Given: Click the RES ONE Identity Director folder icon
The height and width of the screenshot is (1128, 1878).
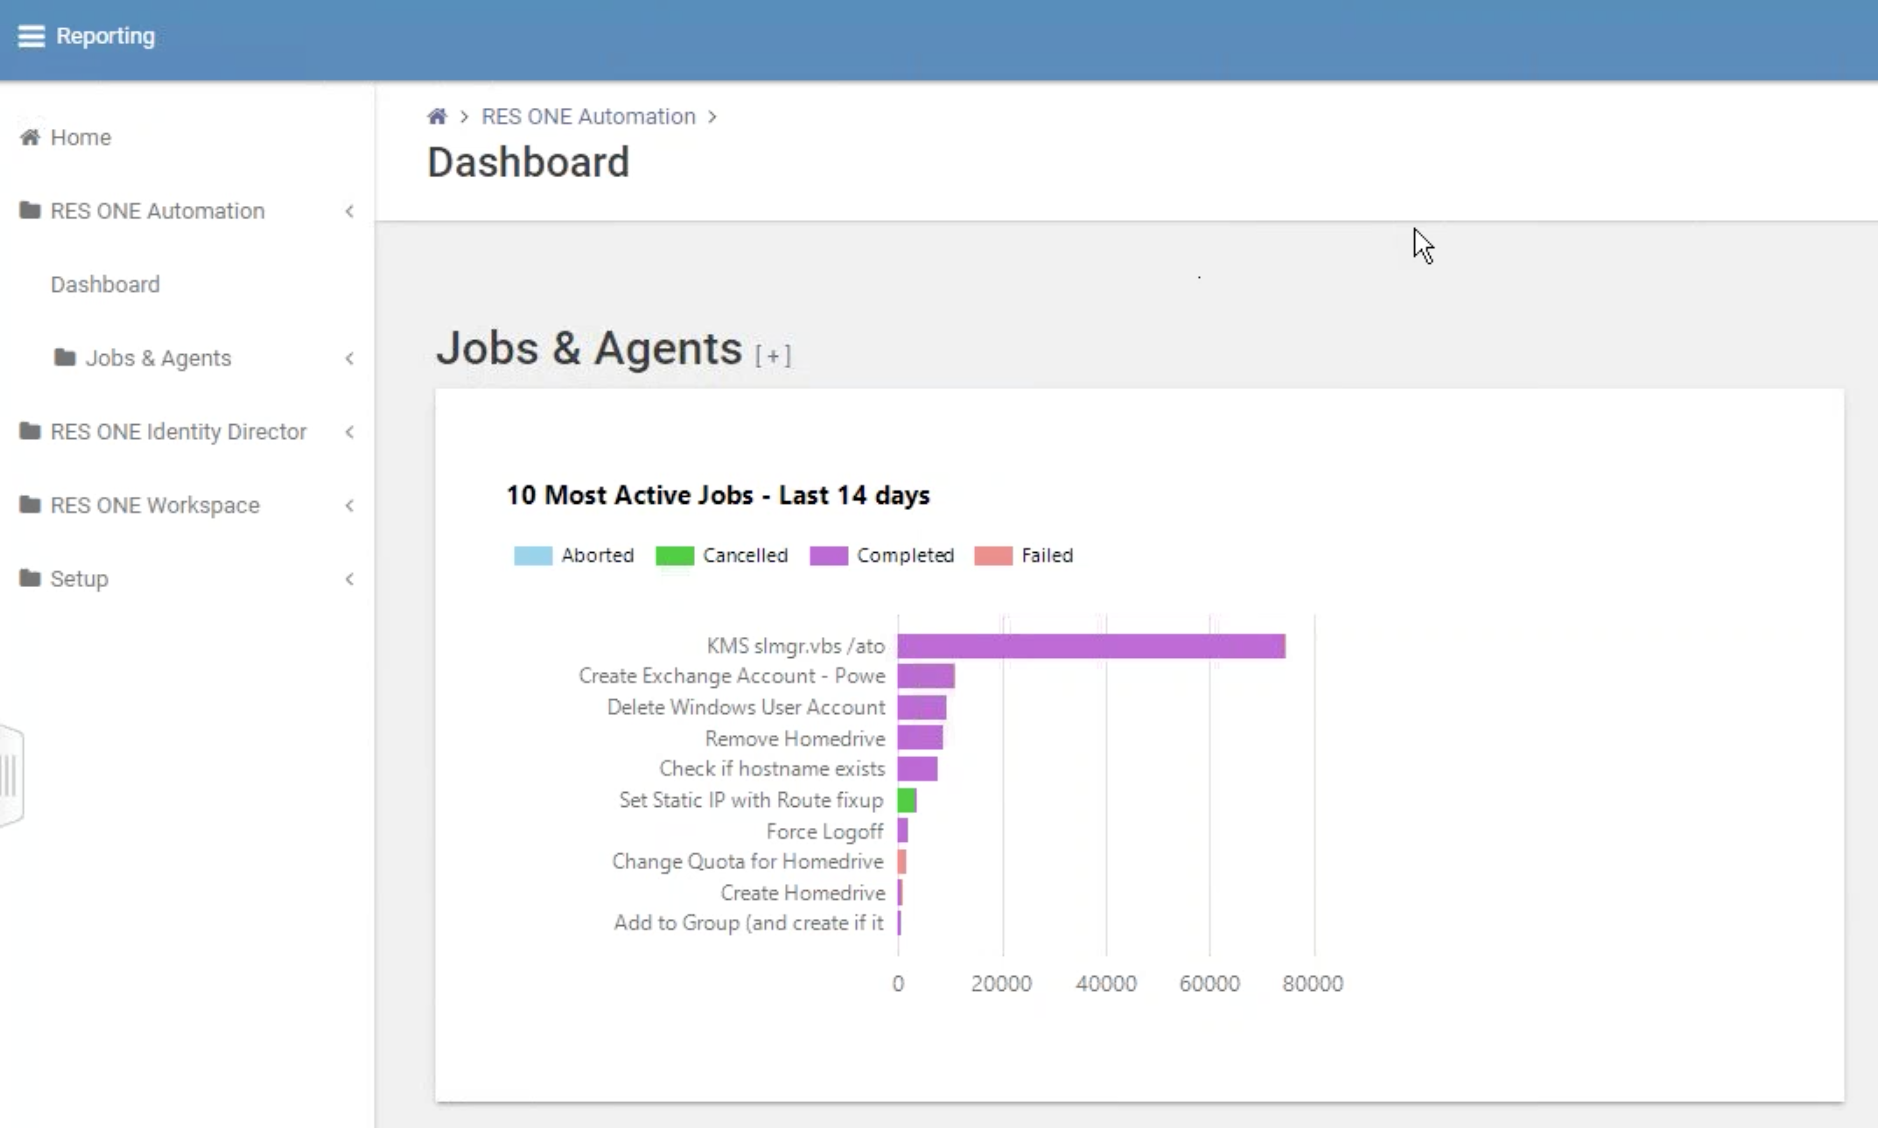Looking at the screenshot, I should pos(30,431).
